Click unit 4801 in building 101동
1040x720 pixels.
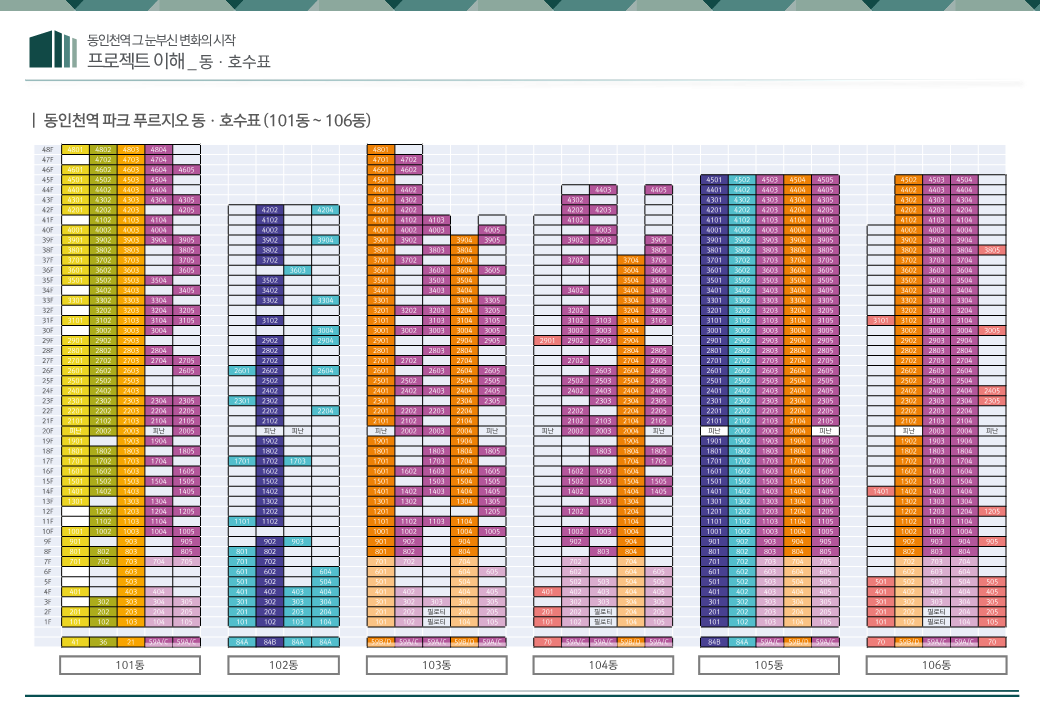tap(75, 149)
